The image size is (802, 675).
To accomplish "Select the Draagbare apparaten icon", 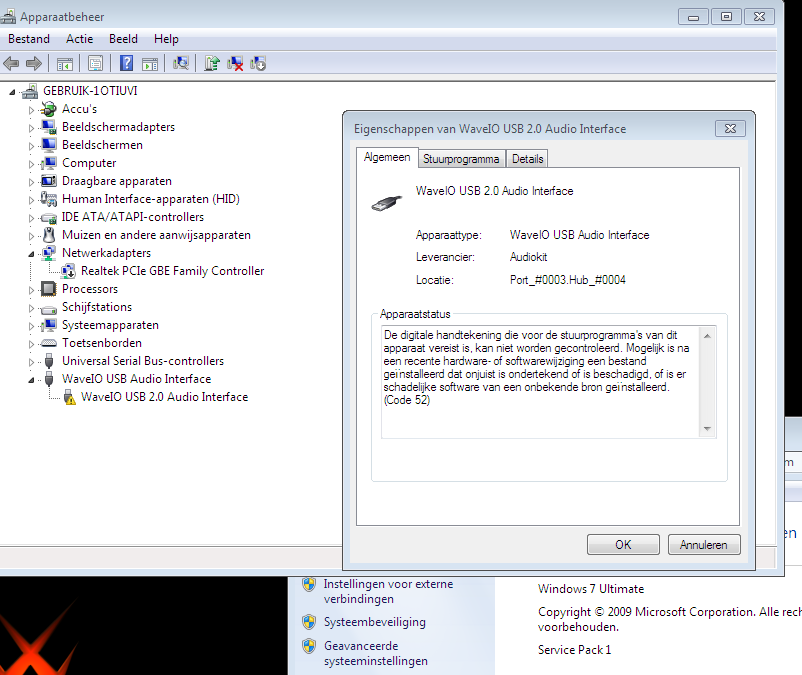I will tap(49, 181).
